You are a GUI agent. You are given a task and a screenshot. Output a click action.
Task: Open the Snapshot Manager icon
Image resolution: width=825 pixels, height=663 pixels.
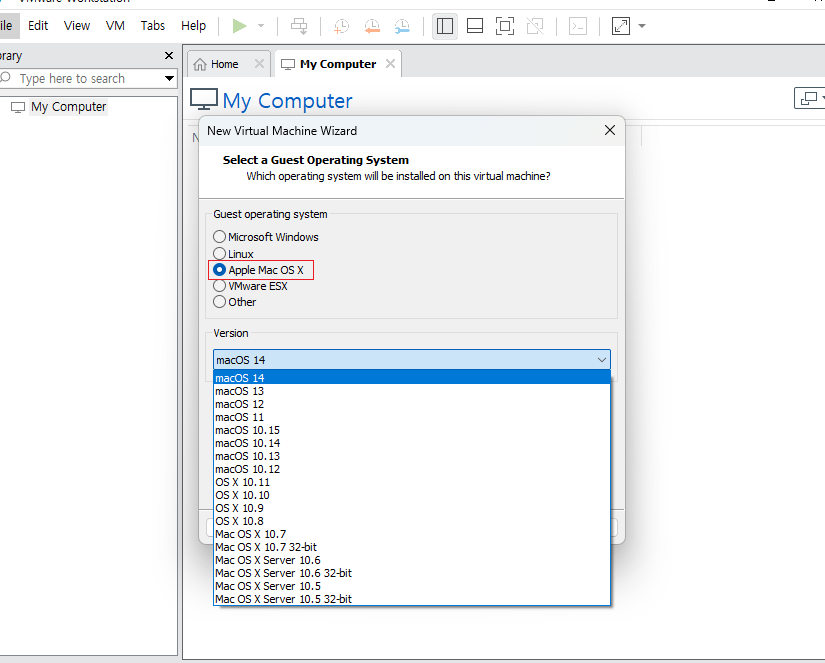click(x=402, y=26)
